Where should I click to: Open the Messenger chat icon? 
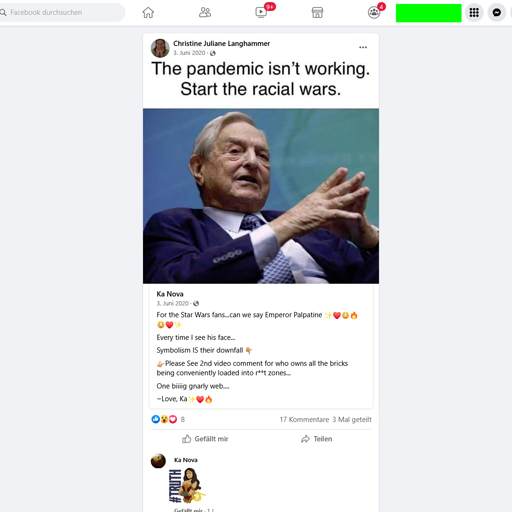(x=497, y=13)
